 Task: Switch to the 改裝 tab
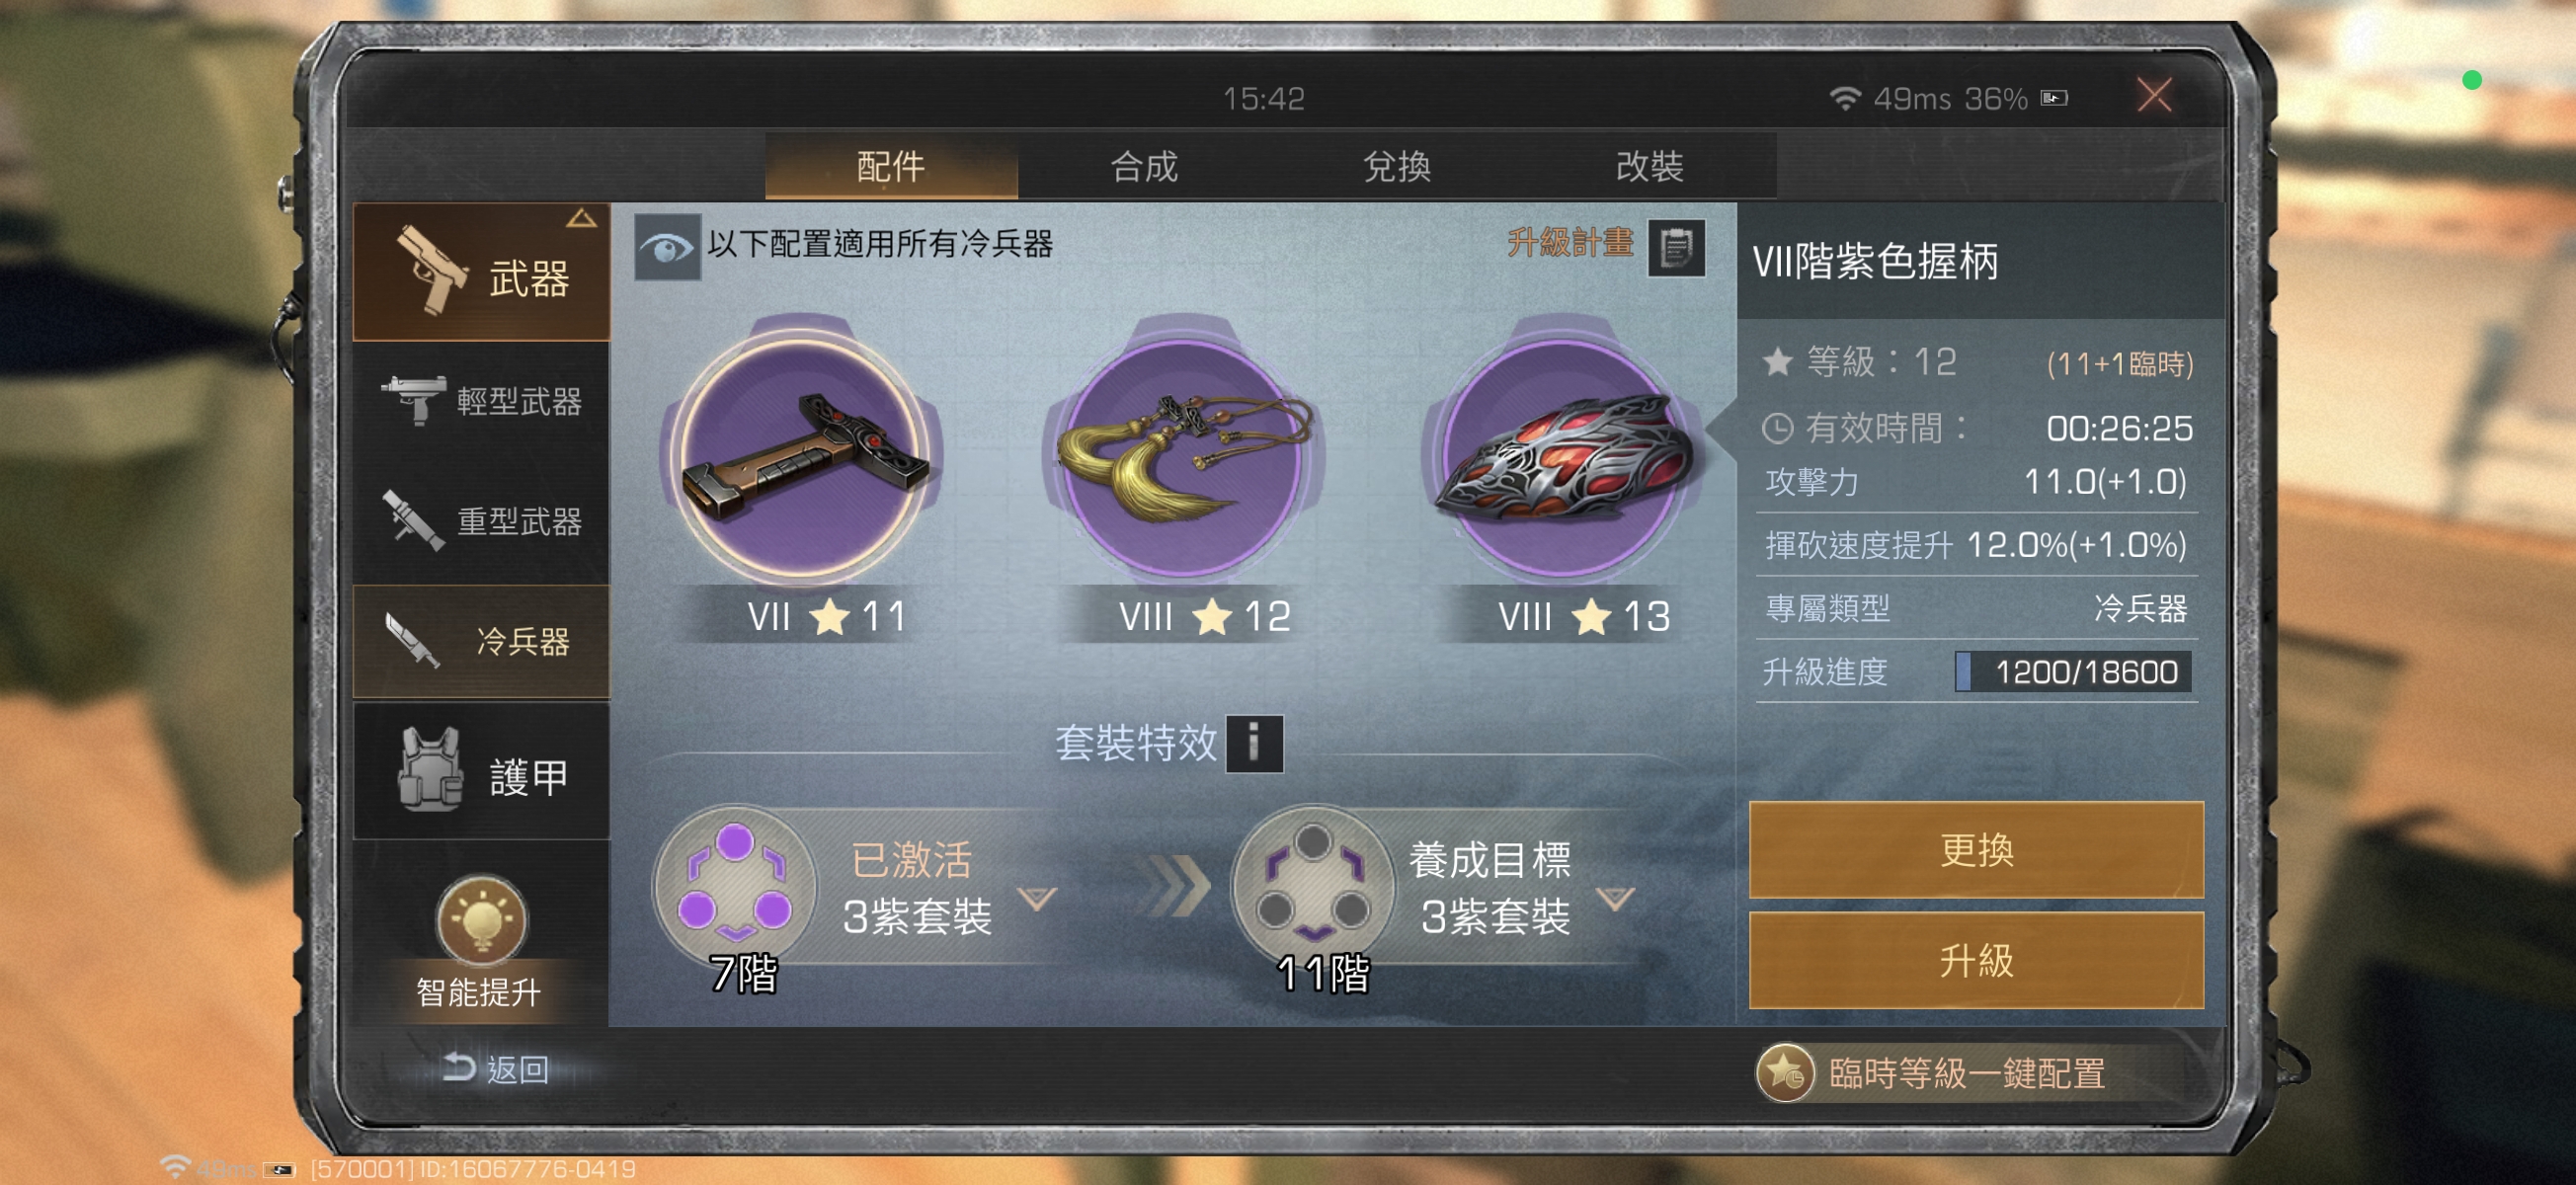click(x=1650, y=166)
